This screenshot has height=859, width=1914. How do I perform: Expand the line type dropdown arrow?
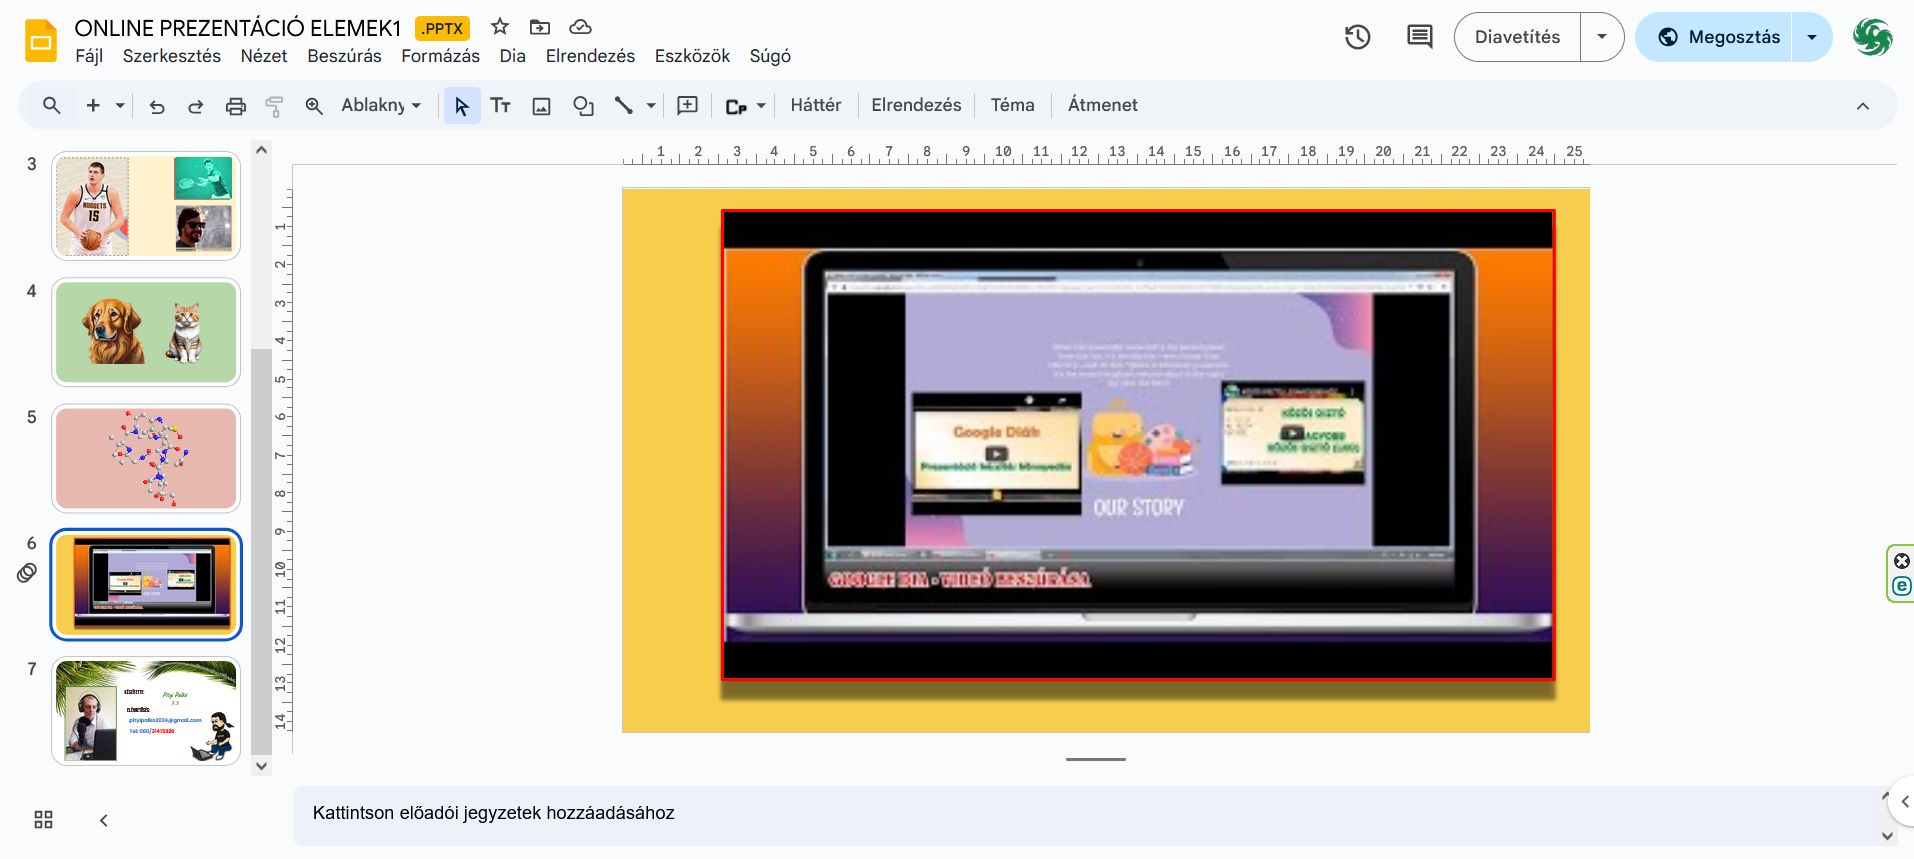[x=651, y=105]
